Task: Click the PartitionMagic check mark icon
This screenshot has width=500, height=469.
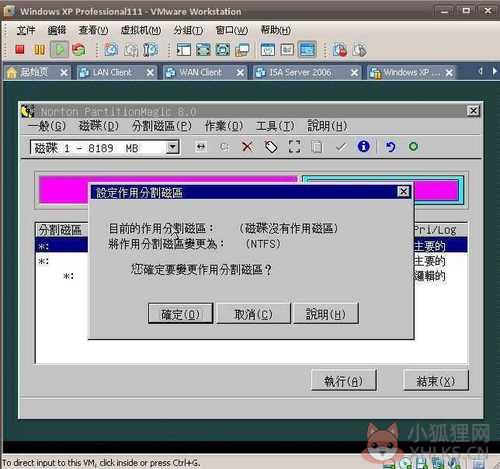Action: coord(341,147)
